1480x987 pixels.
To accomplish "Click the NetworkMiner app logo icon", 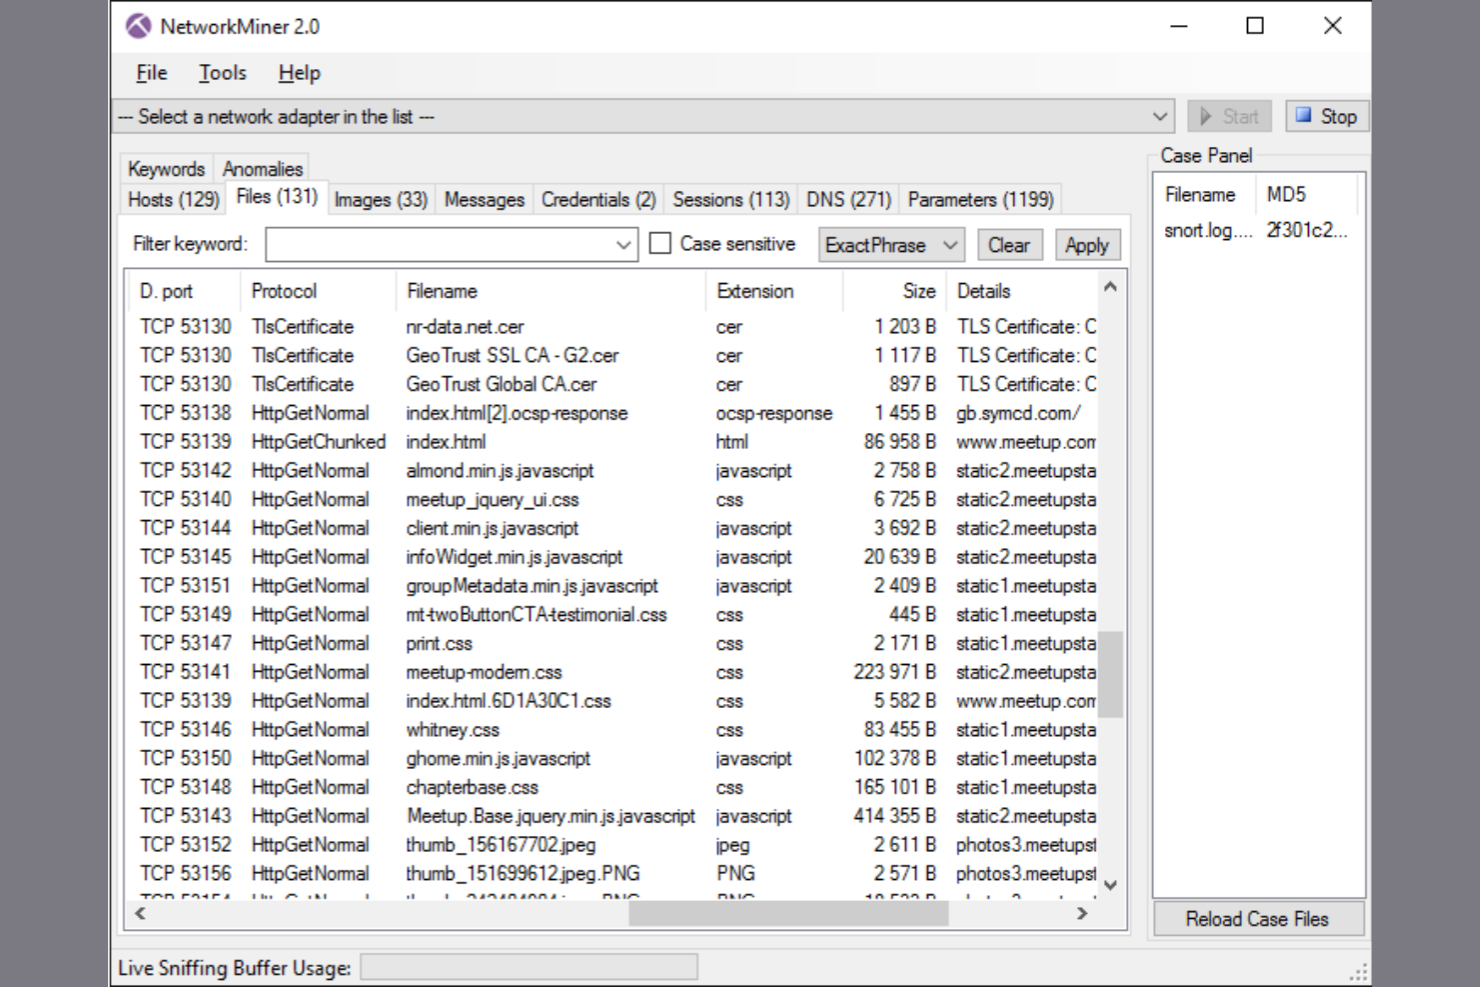I will click(x=139, y=26).
